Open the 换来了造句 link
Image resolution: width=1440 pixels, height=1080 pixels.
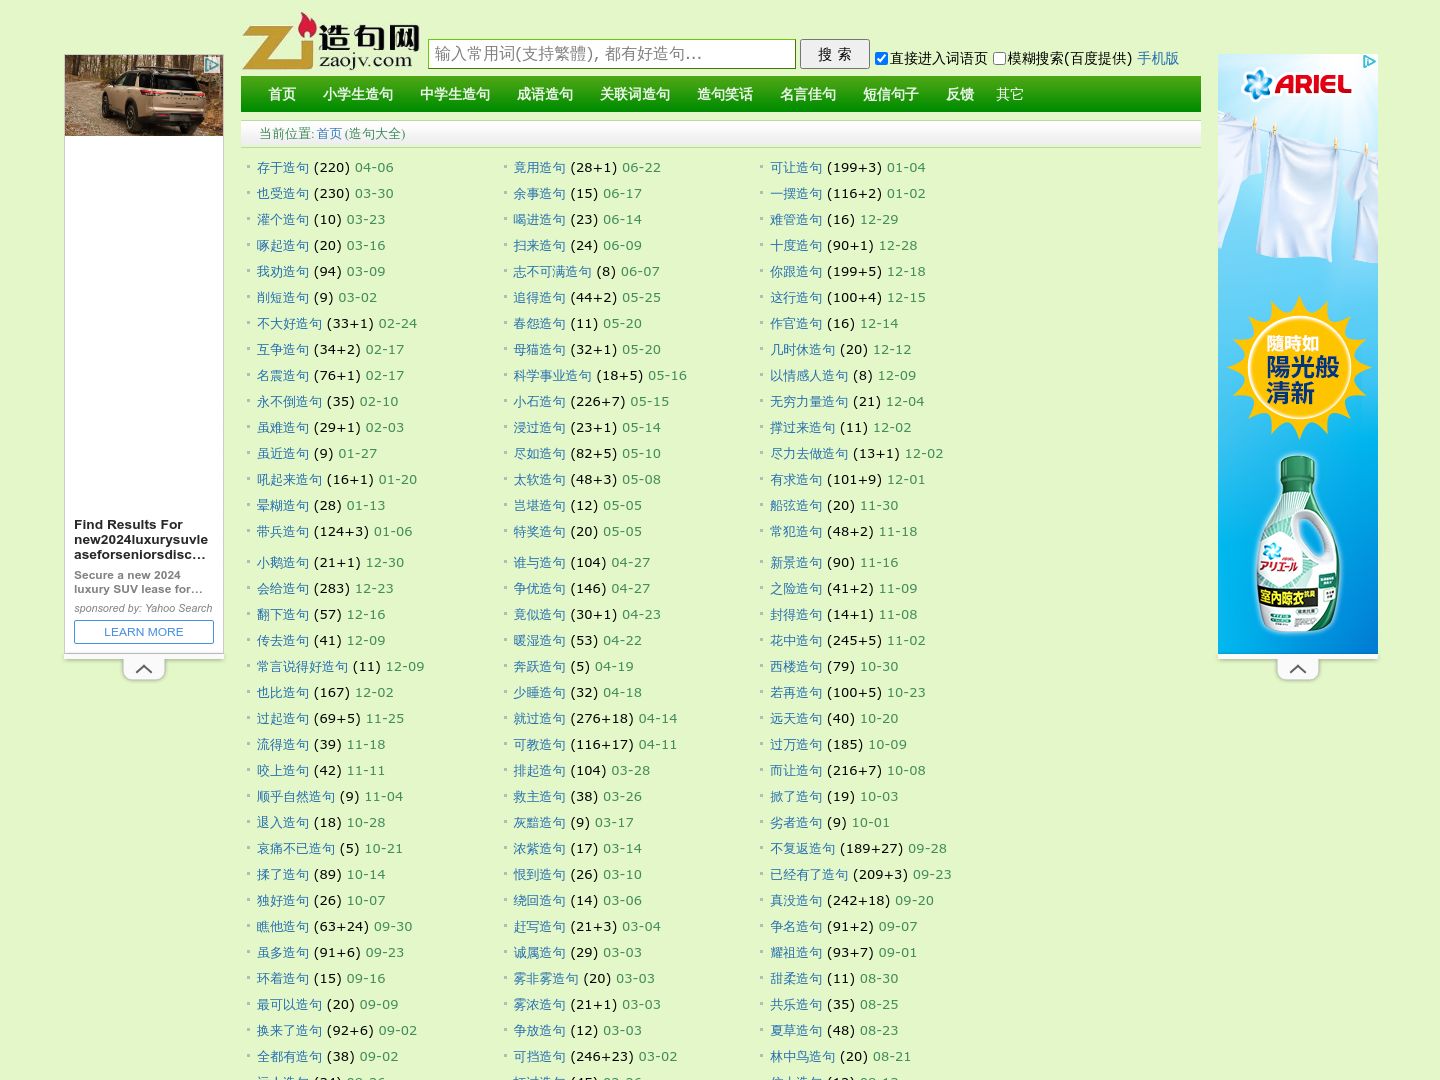click(290, 1030)
